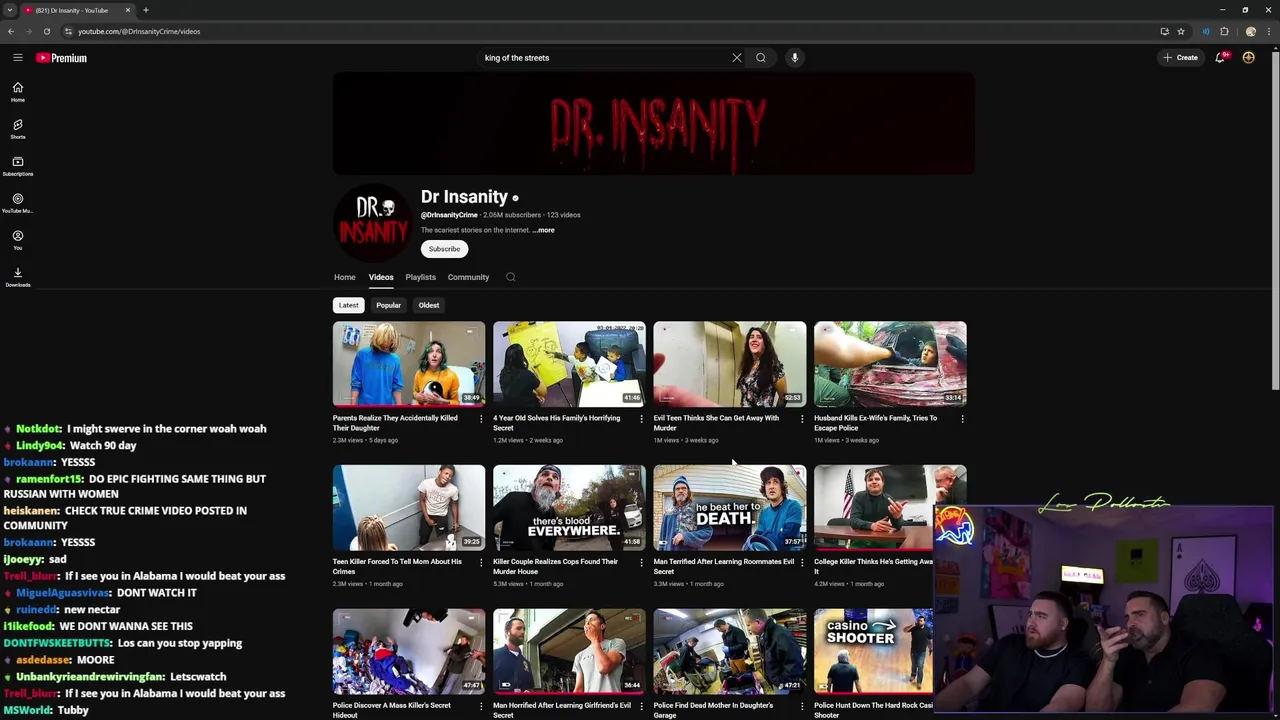Open 4 Year Old Solves title link

click(556, 423)
